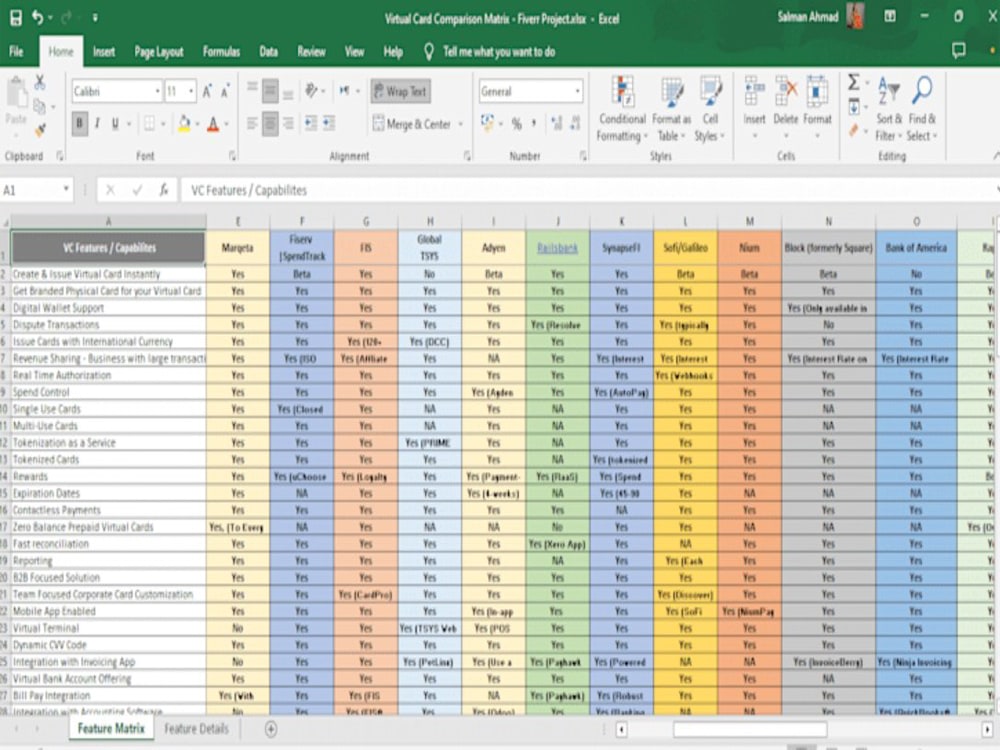
Task: Open Conditional Formatting menu
Action: click(x=622, y=108)
